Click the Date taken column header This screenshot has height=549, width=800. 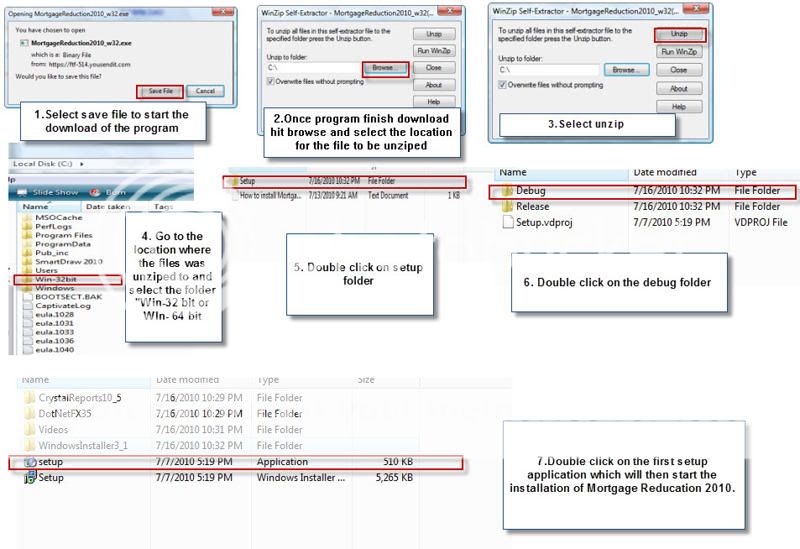[x=107, y=205]
